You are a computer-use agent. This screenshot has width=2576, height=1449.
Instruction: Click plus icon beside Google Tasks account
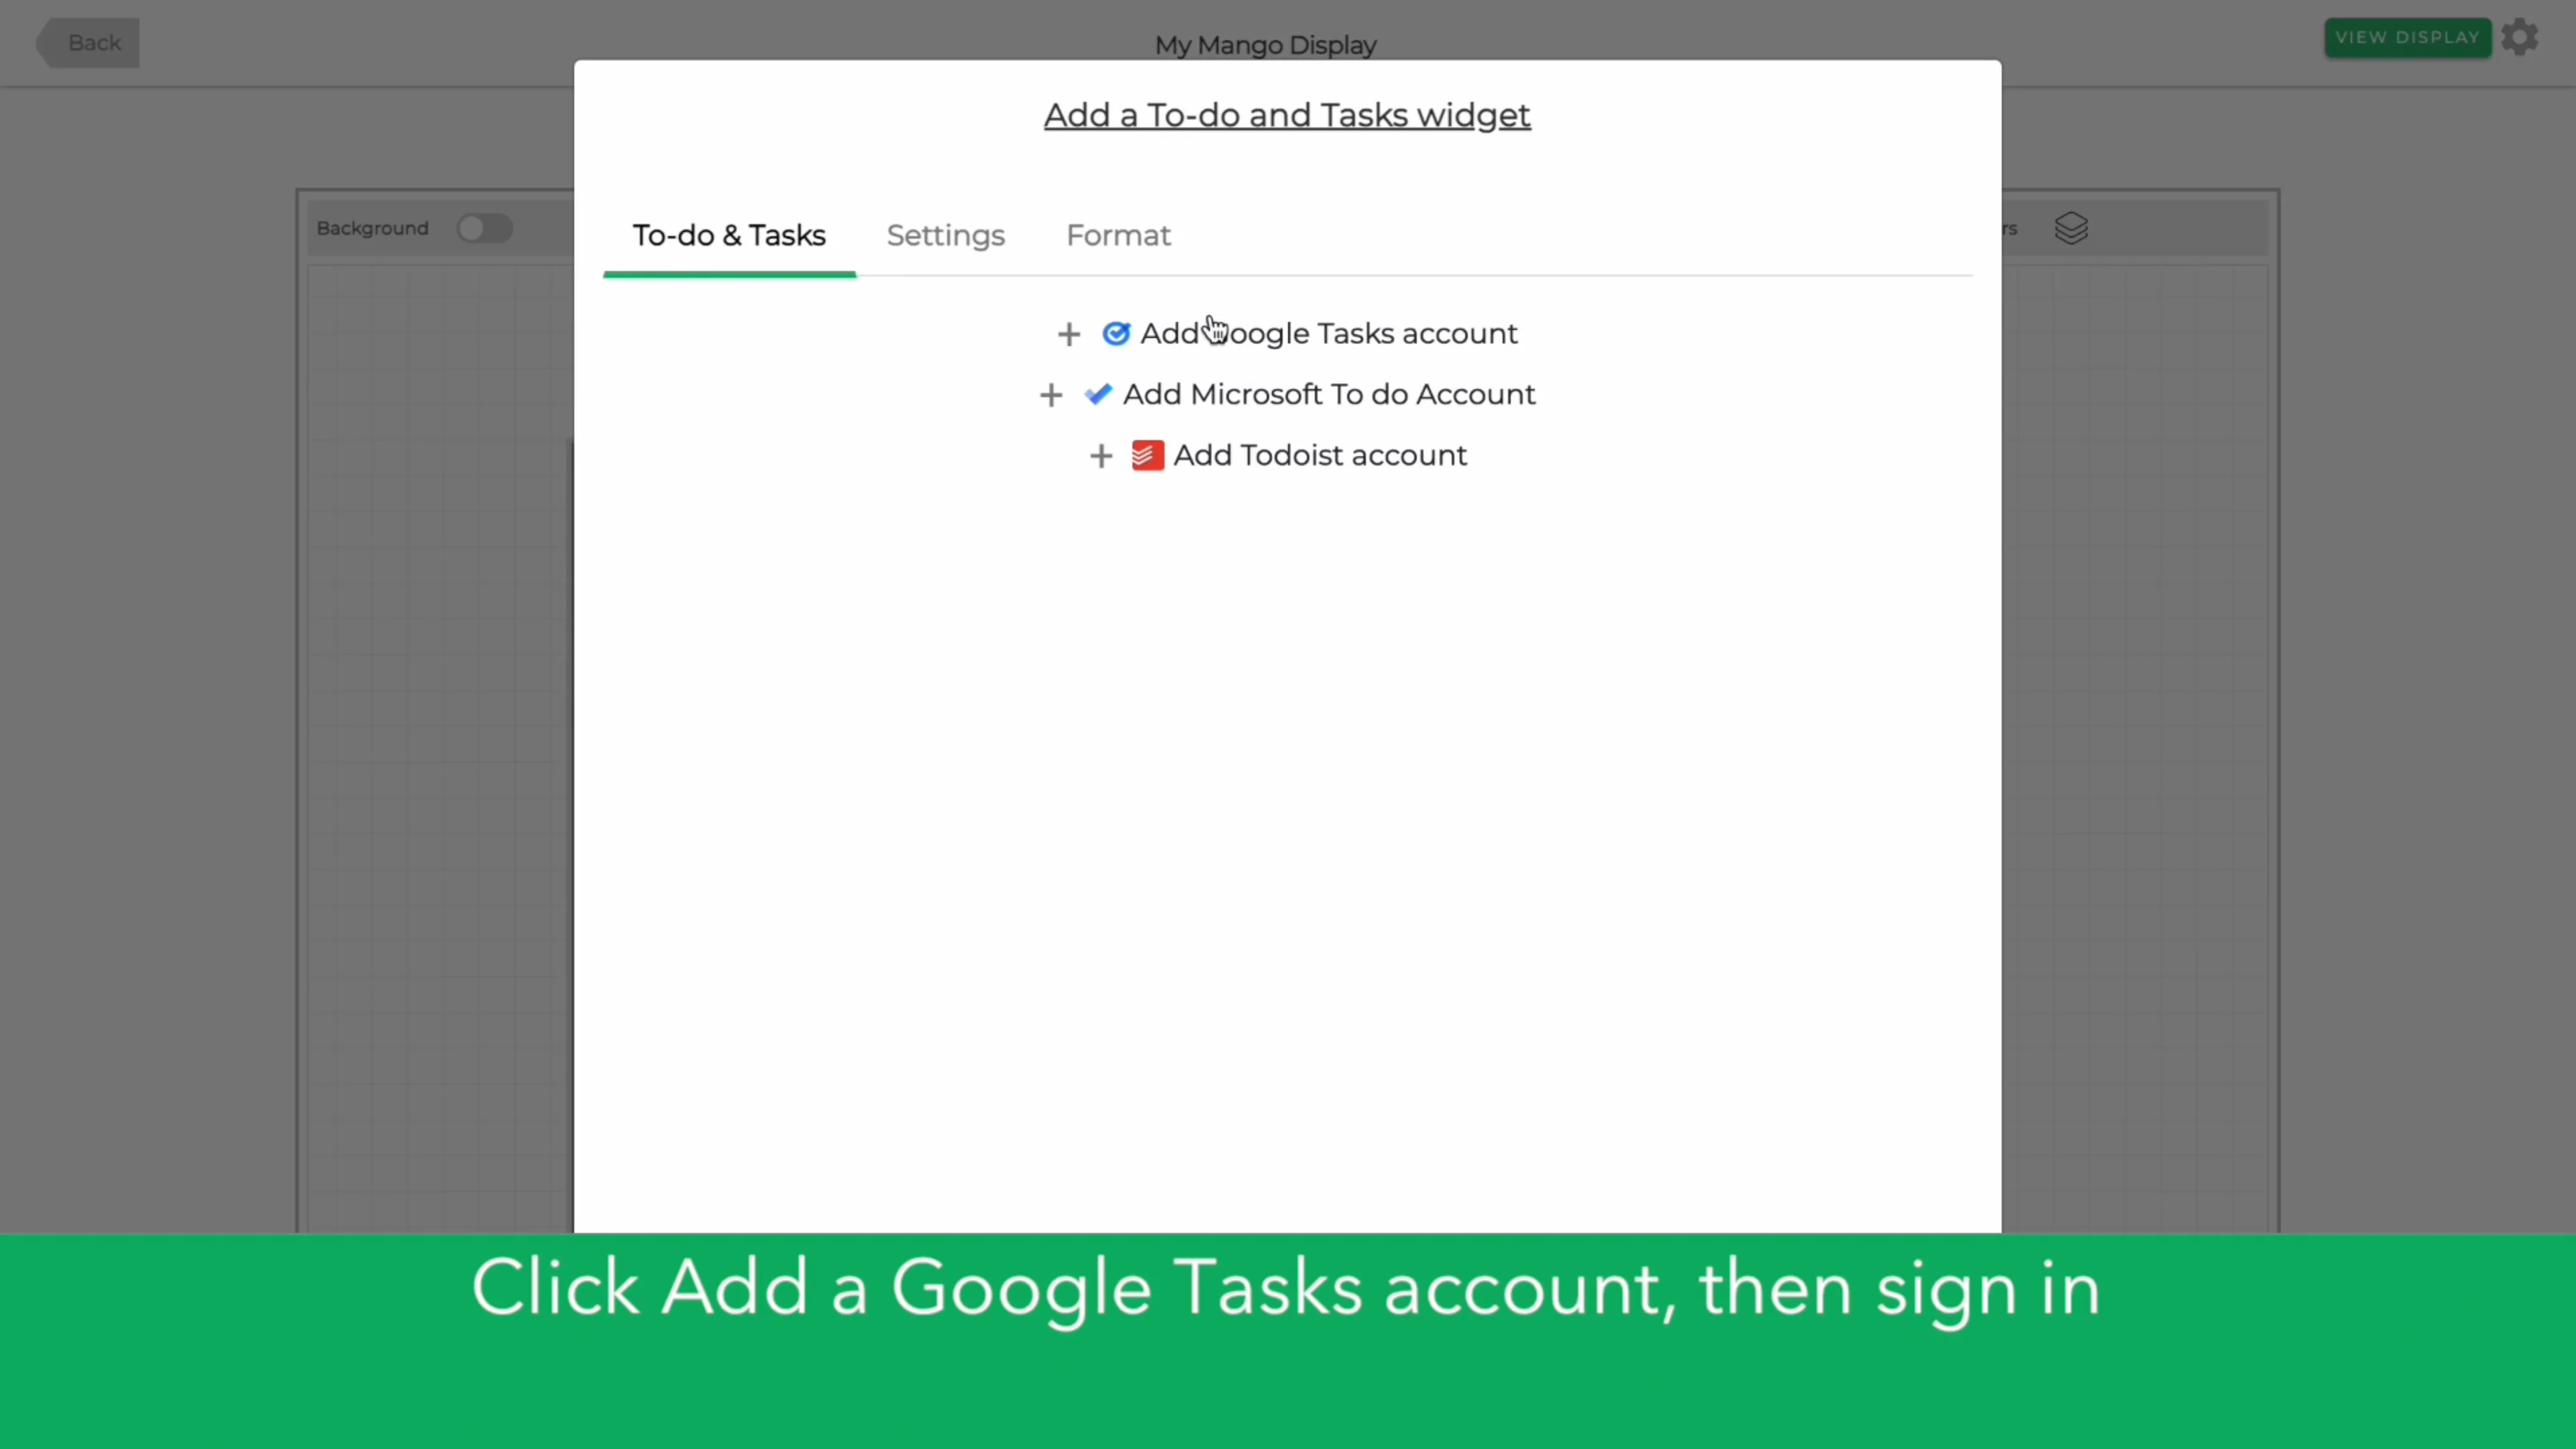tap(1068, 334)
